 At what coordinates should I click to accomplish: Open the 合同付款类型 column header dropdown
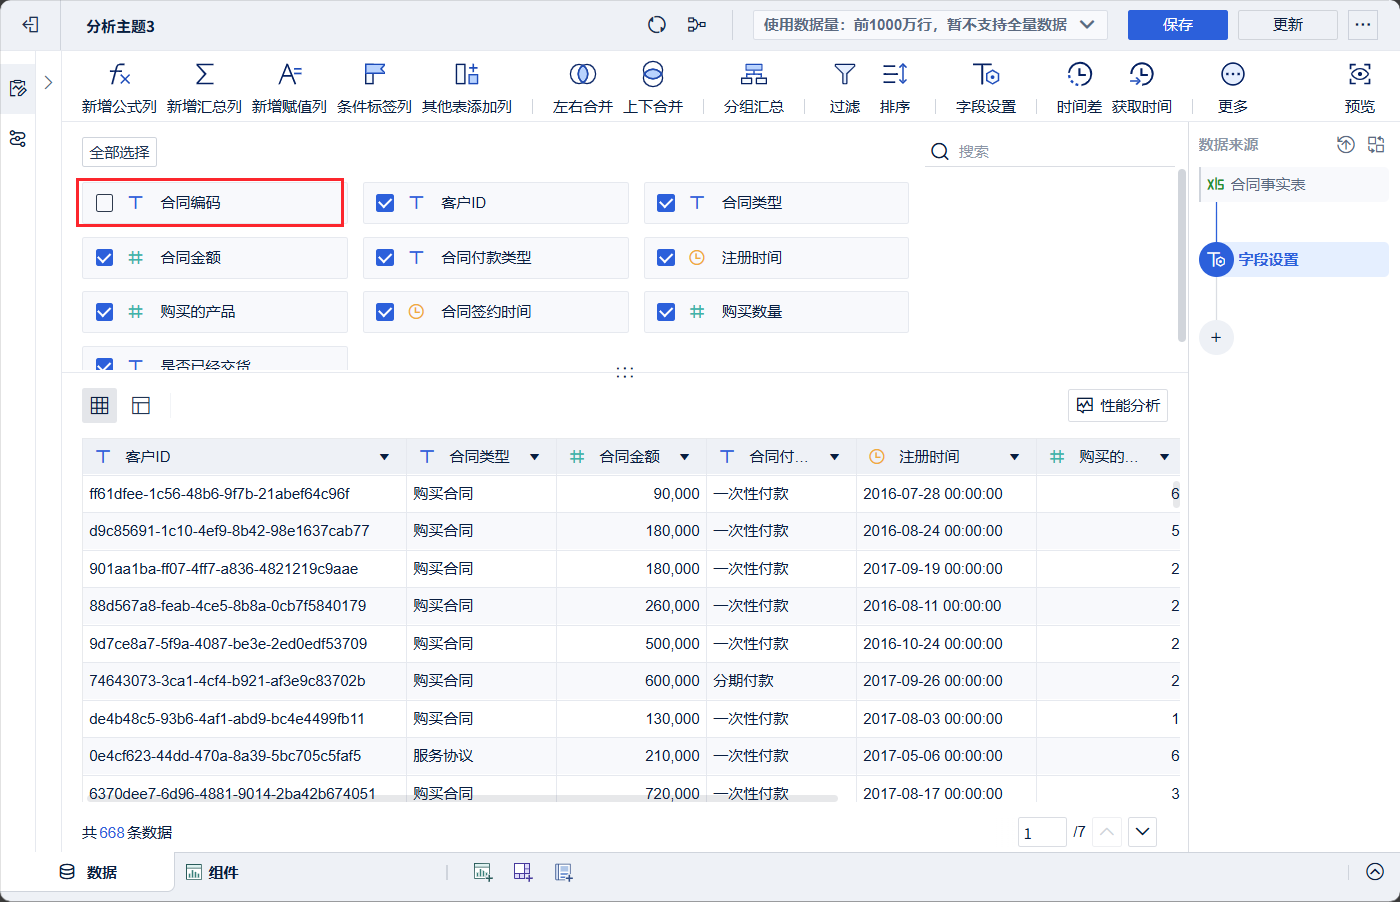click(834, 457)
